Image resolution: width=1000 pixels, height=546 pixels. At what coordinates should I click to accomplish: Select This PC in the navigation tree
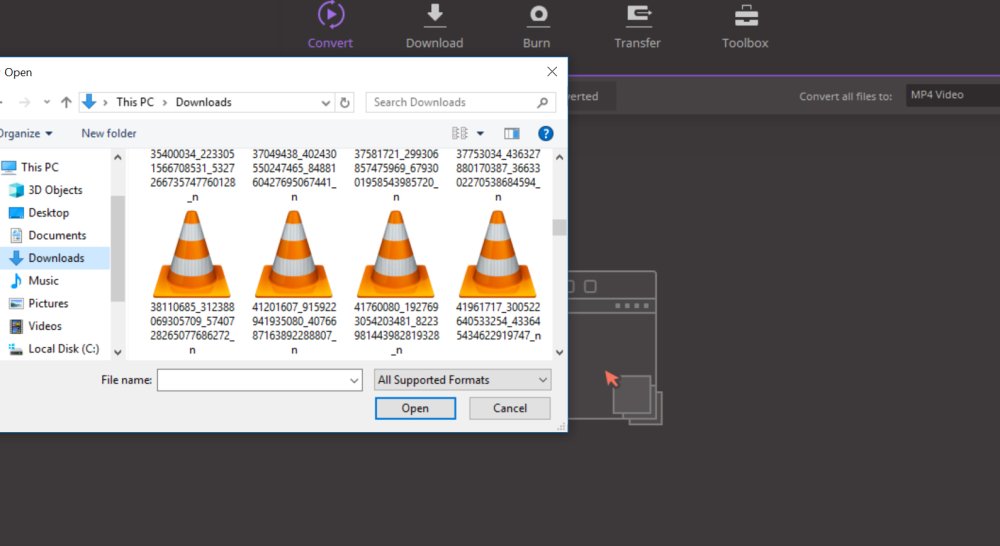point(40,167)
